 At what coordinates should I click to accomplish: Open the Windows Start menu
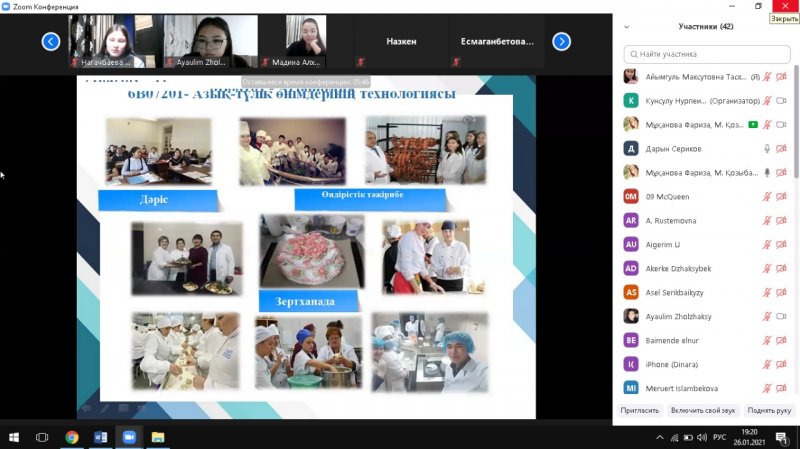(14, 437)
